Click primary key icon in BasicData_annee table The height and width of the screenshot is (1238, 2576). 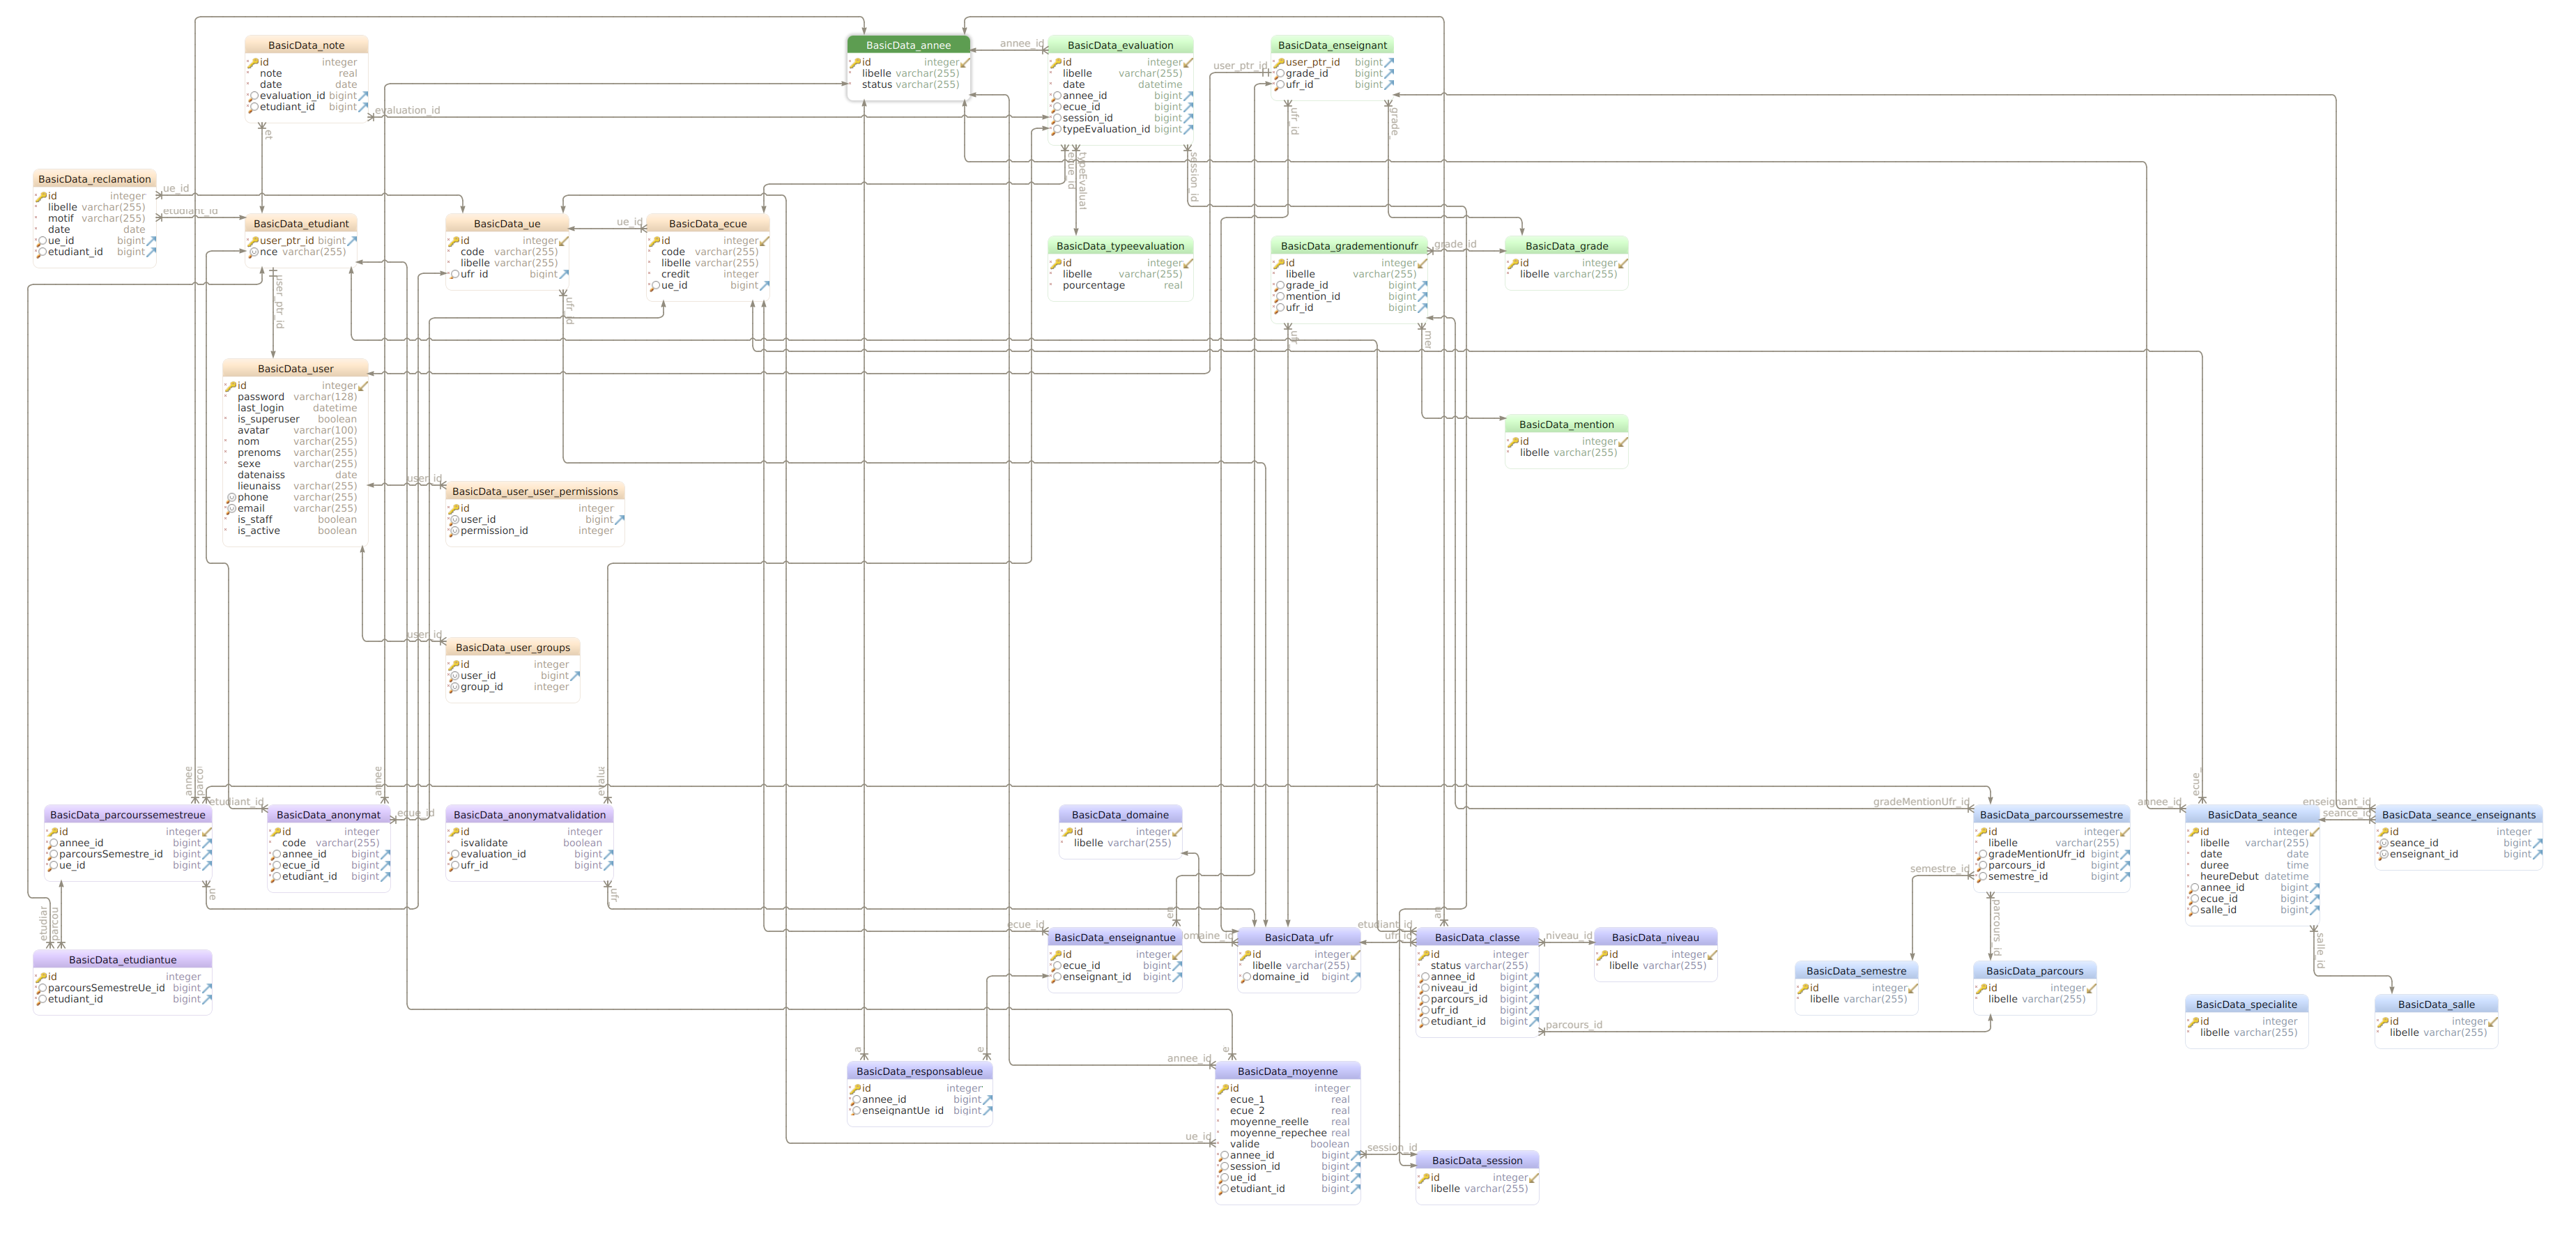coord(855,62)
